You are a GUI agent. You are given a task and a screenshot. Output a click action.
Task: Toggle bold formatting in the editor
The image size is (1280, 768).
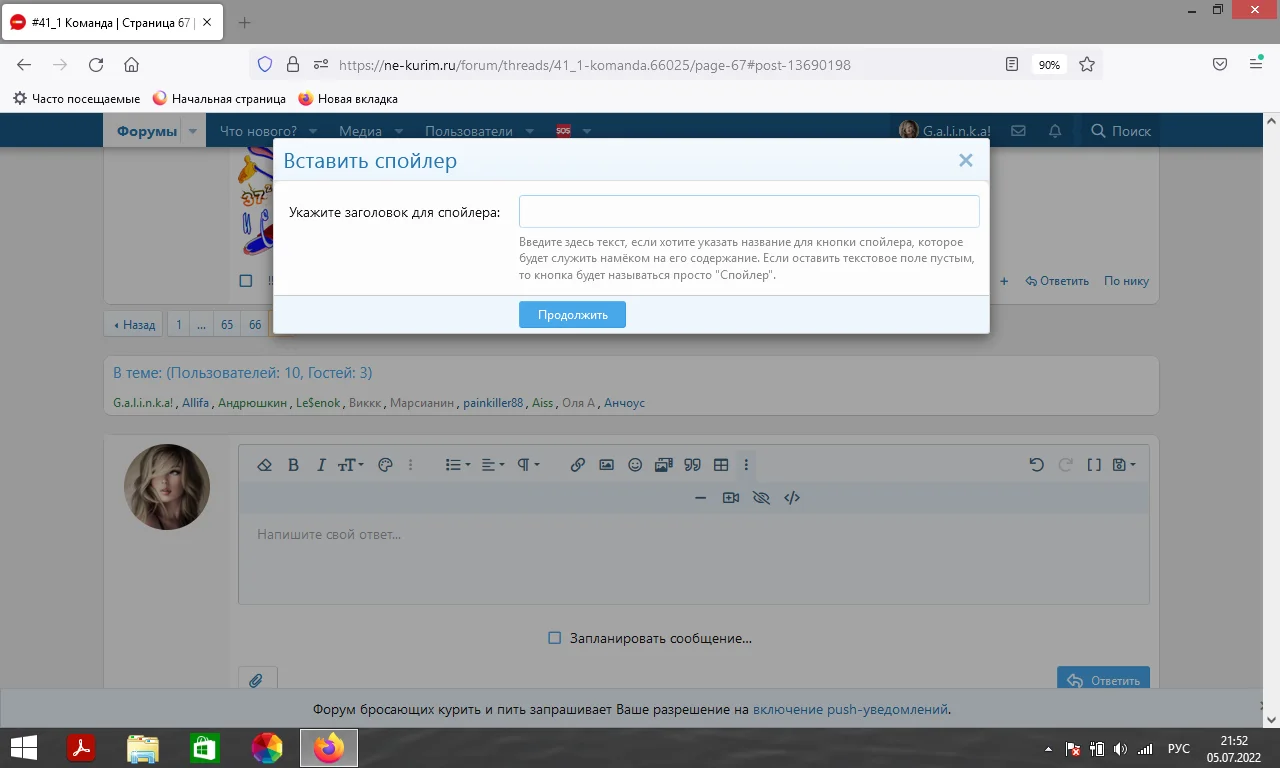[x=293, y=465]
